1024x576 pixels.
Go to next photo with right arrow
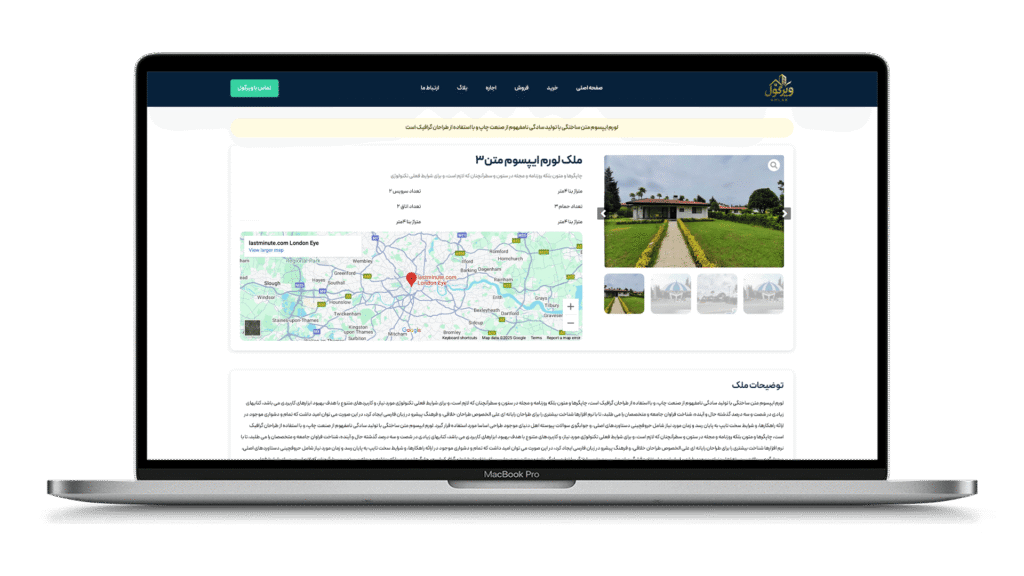pyautogui.click(x=786, y=213)
